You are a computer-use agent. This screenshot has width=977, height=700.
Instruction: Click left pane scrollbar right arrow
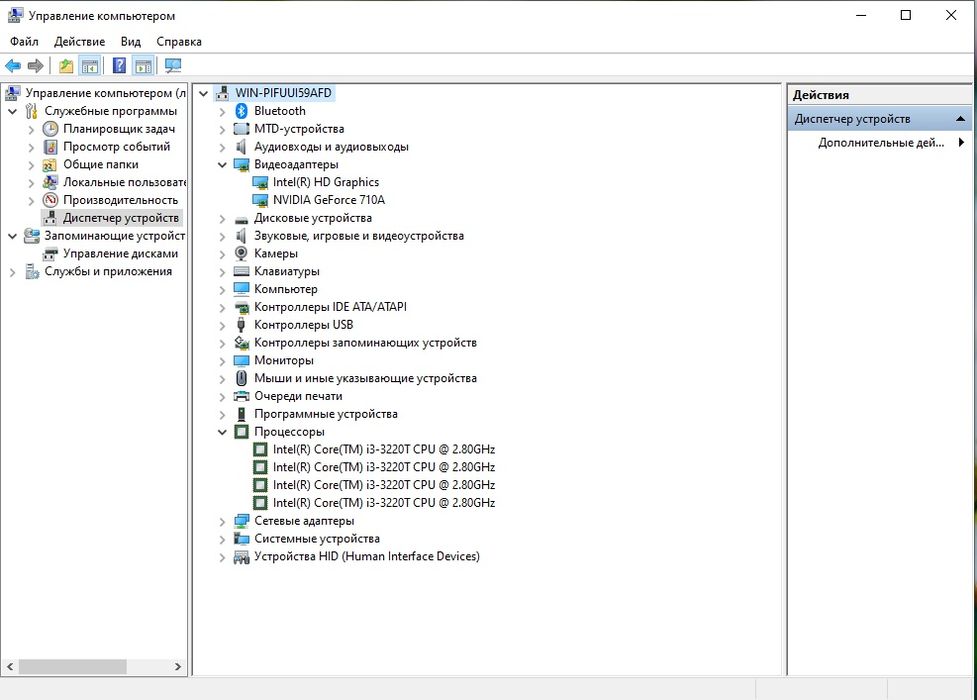pyautogui.click(x=178, y=666)
